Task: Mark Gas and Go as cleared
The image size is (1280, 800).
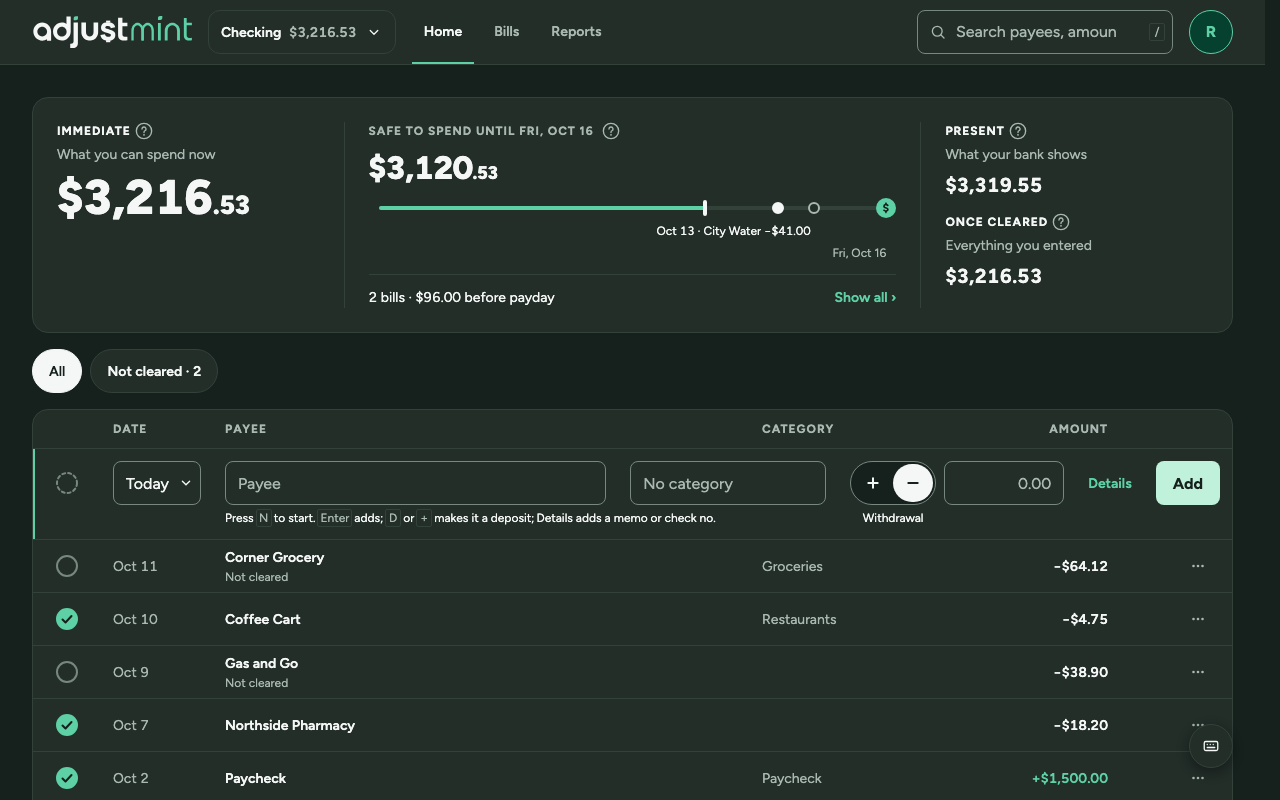Action: coord(67,672)
